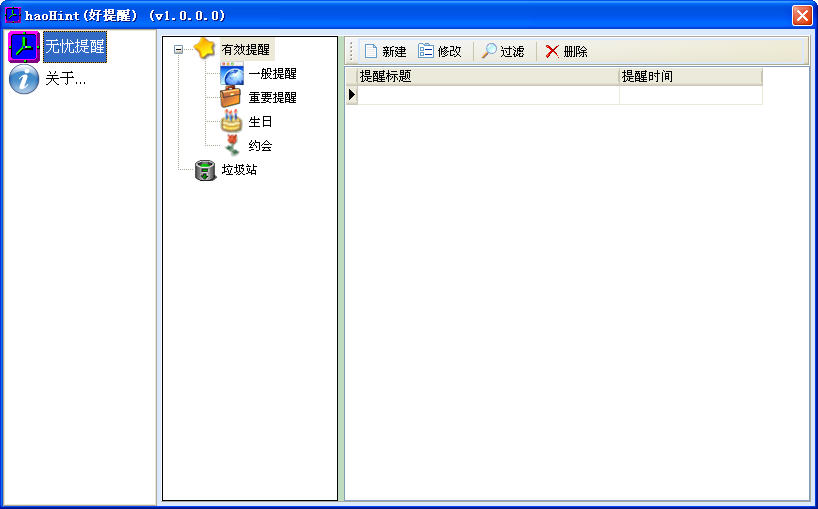The image size is (818, 509).
Task: Click the haoHint title bar app icon
Action: (13, 15)
